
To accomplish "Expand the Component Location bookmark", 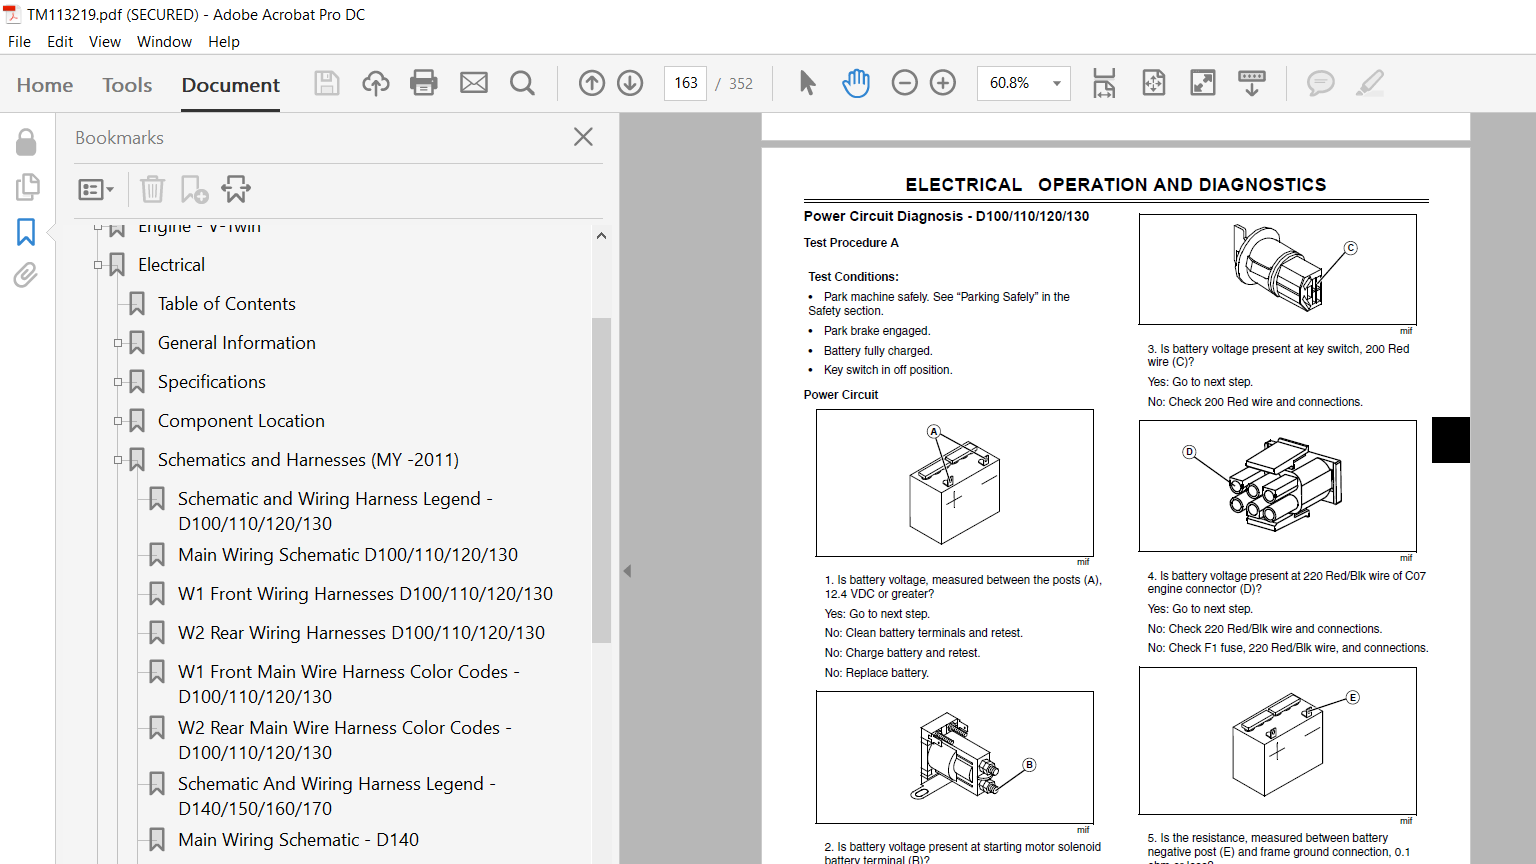I will [x=118, y=421].
